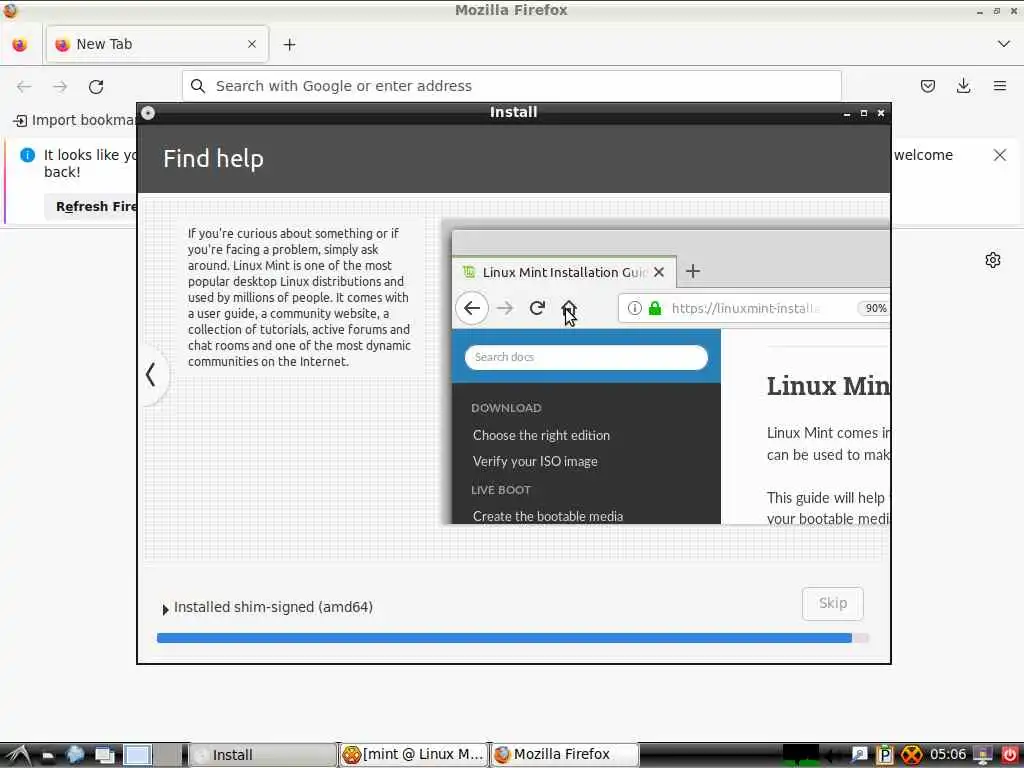Open the Firefox hamburger application menu
The width and height of the screenshot is (1024, 768).
(999, 86)
